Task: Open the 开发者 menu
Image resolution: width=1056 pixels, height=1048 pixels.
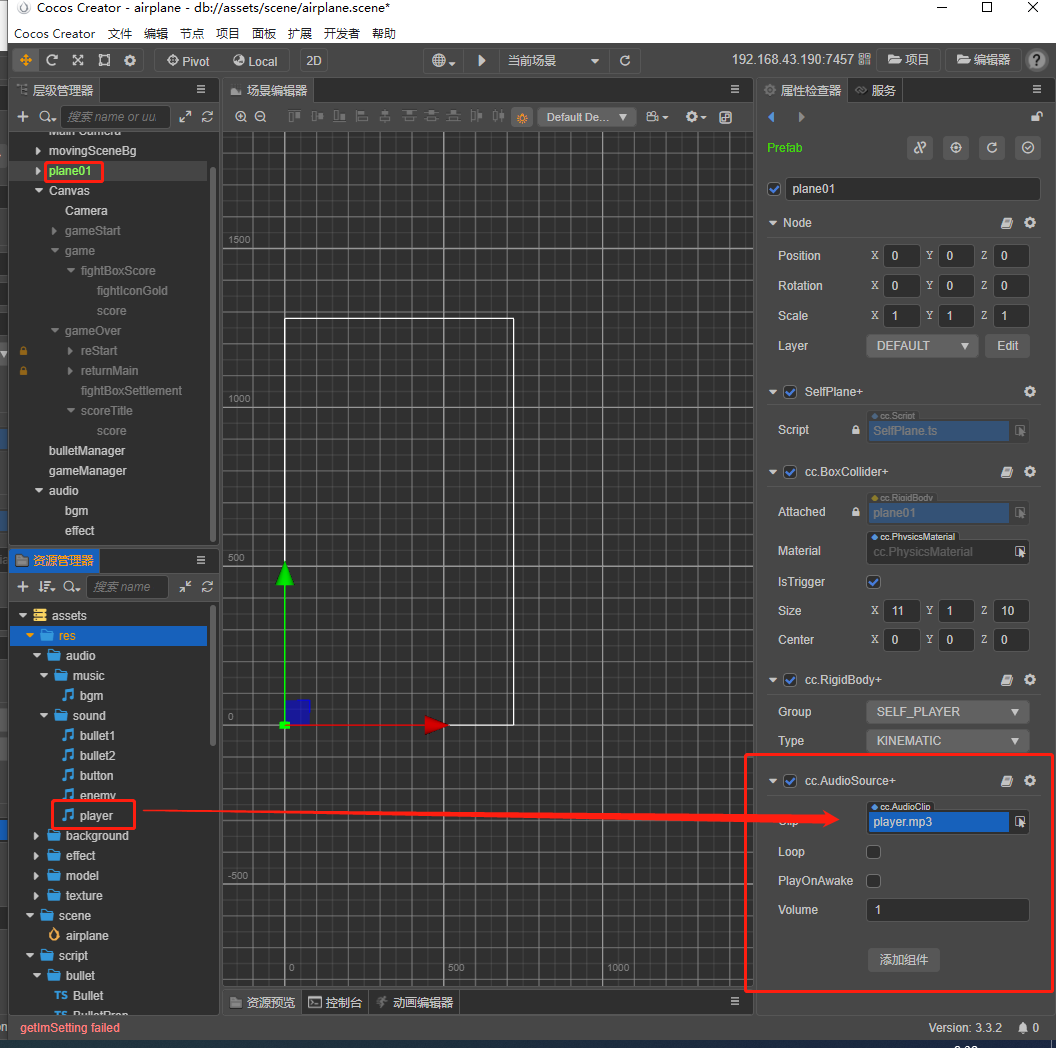Action: click(341, 34)
